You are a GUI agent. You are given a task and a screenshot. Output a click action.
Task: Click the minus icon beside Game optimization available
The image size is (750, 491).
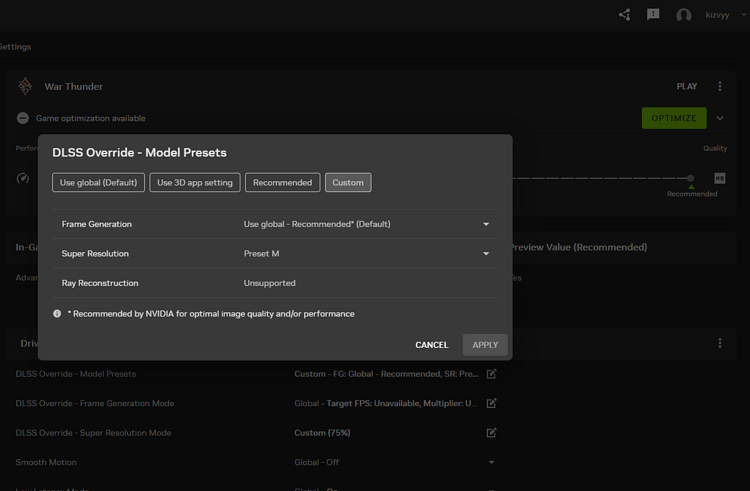coord(22,118)
